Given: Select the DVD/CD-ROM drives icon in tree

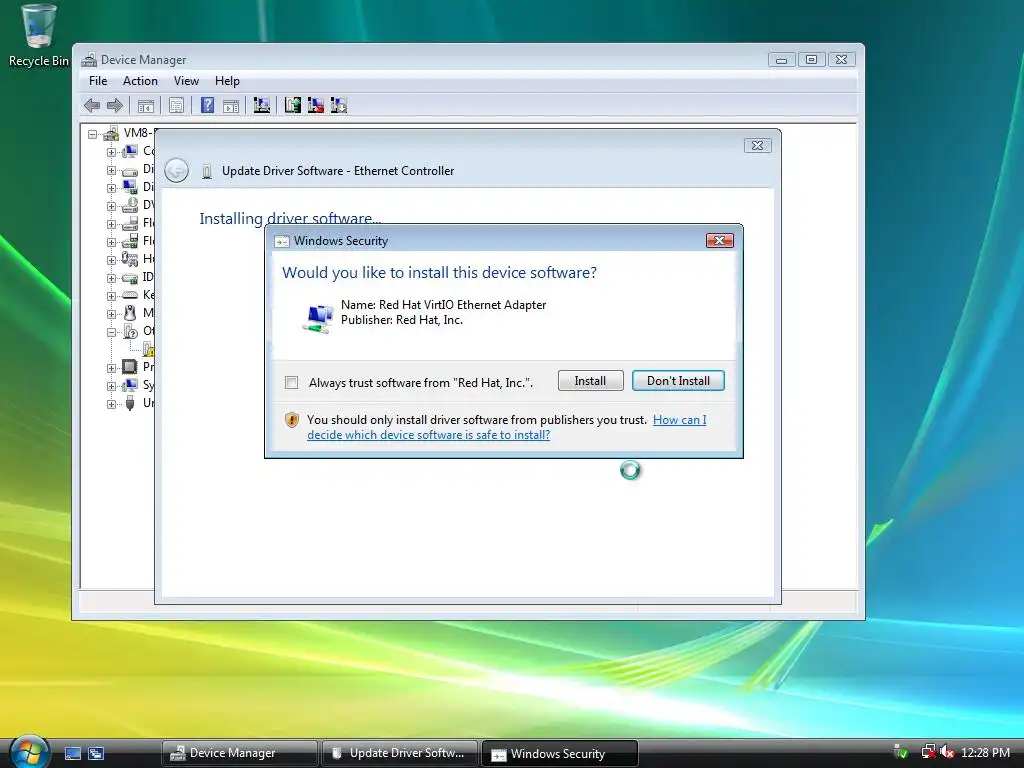Looking at the screenshot, I should pos(130,205).
